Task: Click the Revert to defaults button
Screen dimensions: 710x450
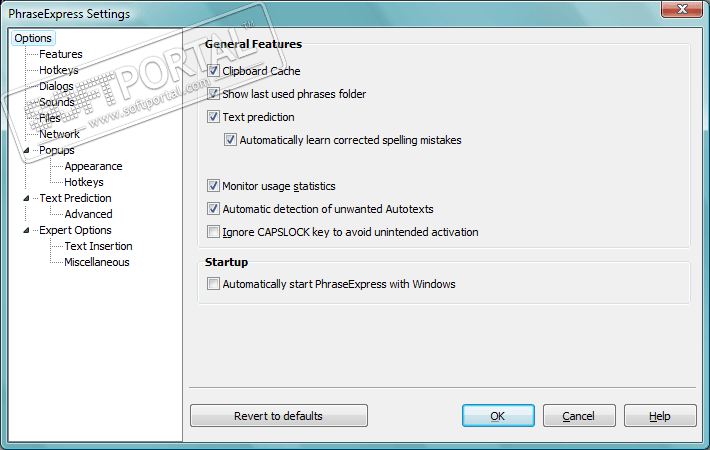Action: coord(278,416)
